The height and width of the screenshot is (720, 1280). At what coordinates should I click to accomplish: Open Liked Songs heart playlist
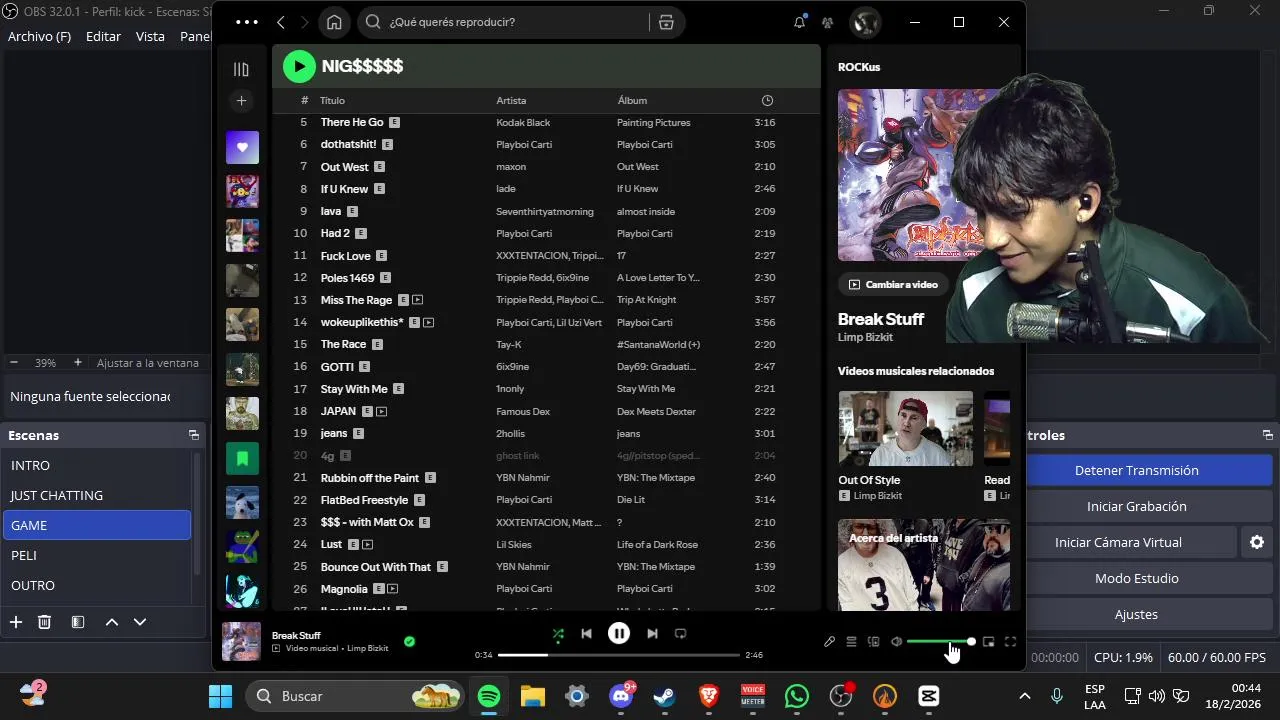tap(242, 147)
